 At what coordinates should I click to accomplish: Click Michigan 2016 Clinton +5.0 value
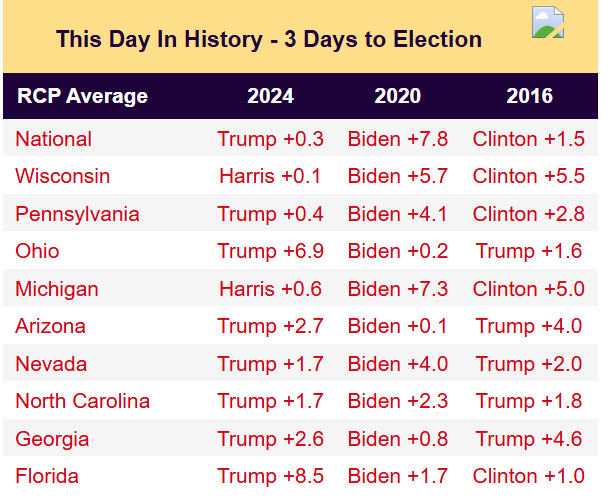click(529, 289)
